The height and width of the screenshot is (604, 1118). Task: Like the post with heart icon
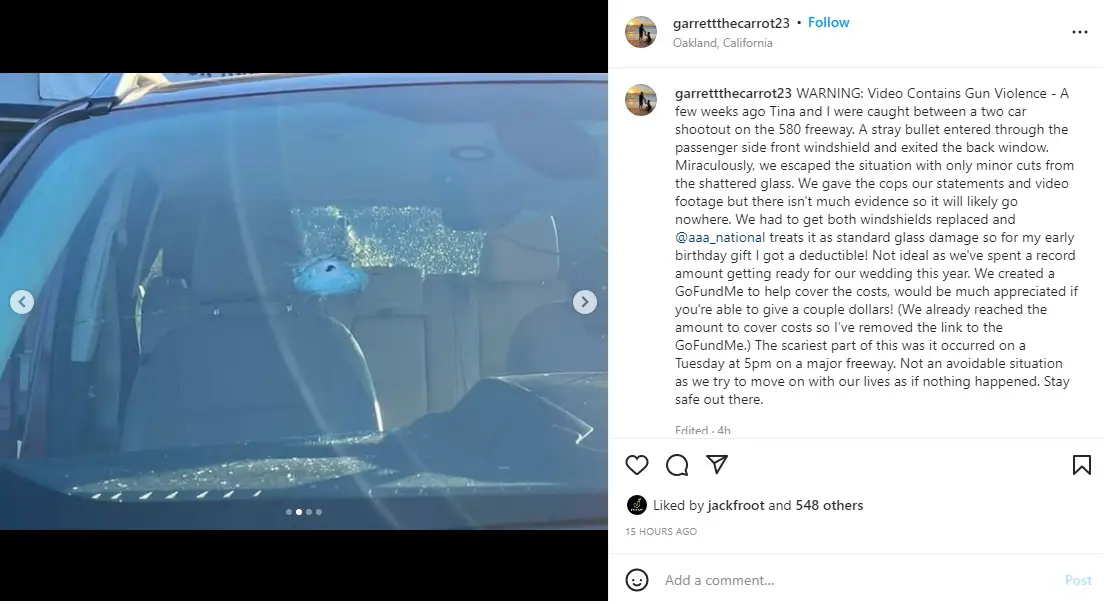[637, 465]
